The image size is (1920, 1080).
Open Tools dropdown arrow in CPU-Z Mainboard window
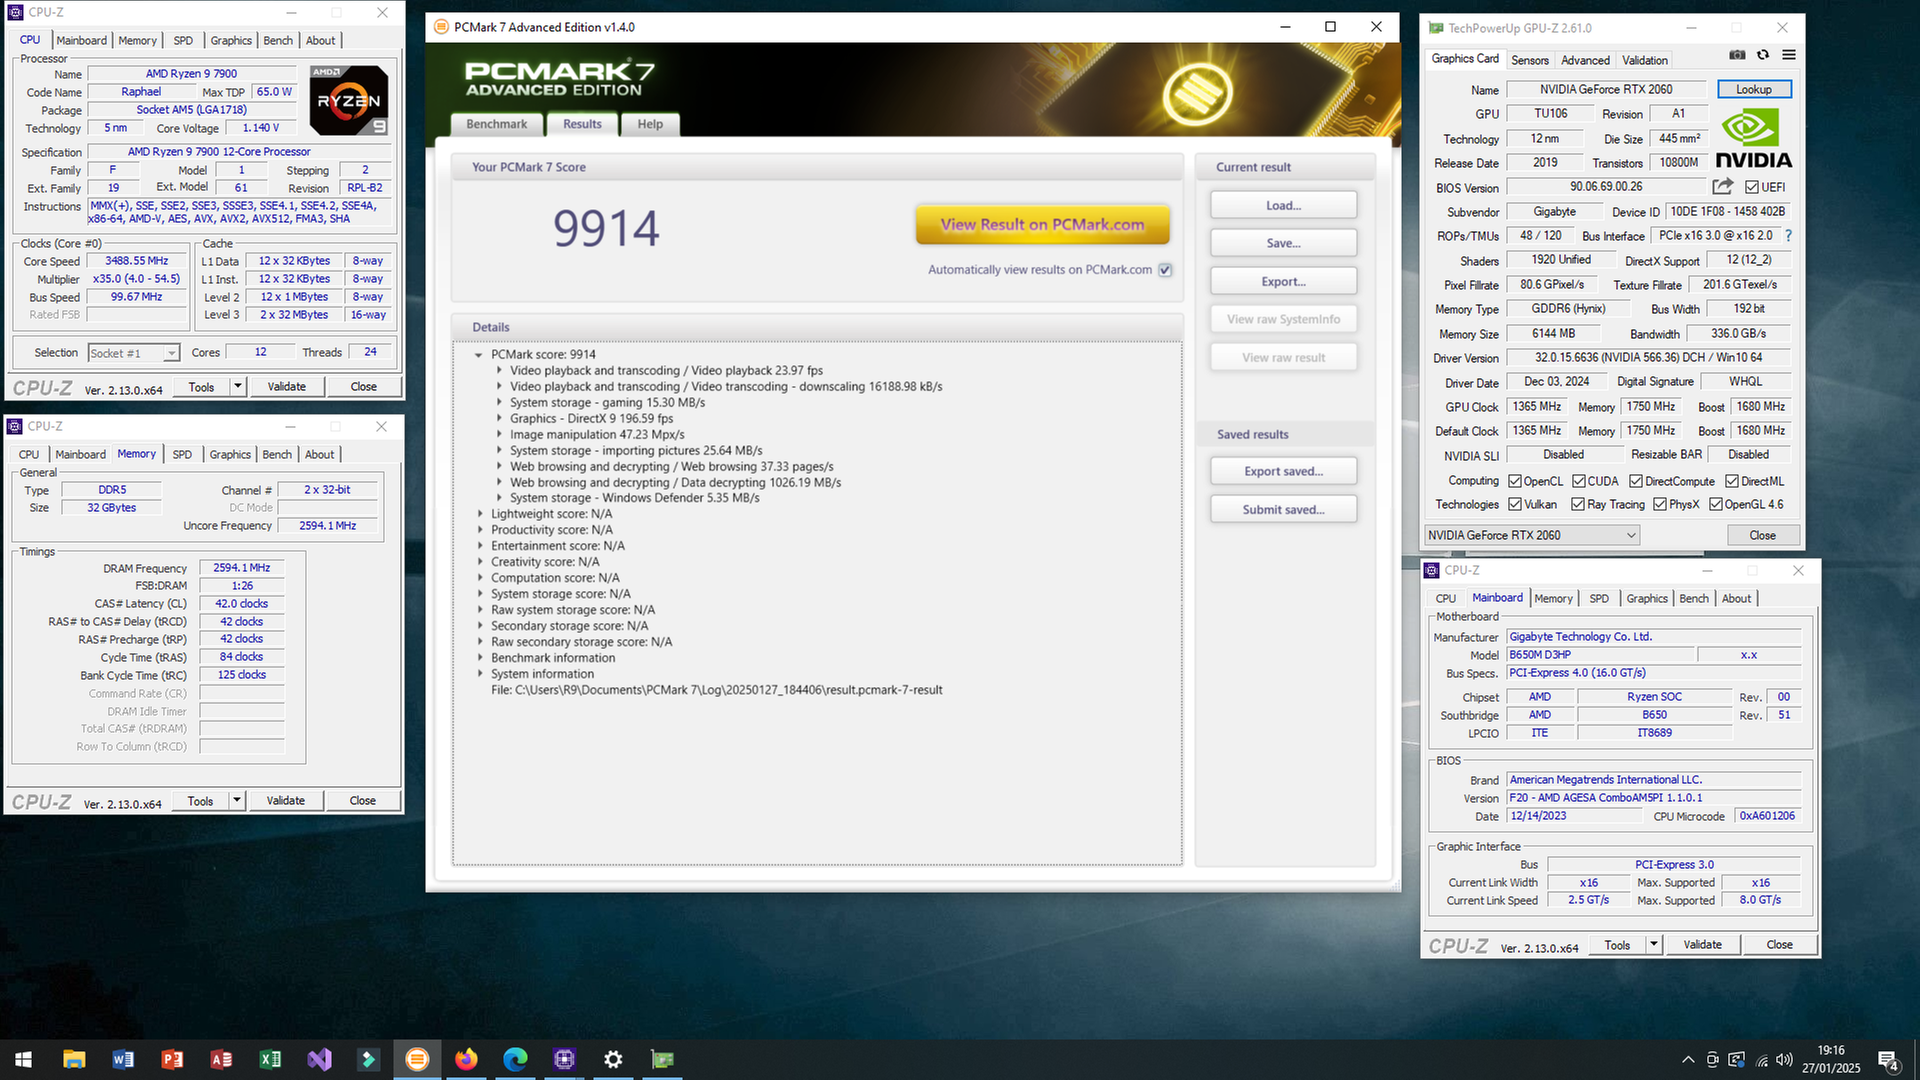tap(1654, 944)
